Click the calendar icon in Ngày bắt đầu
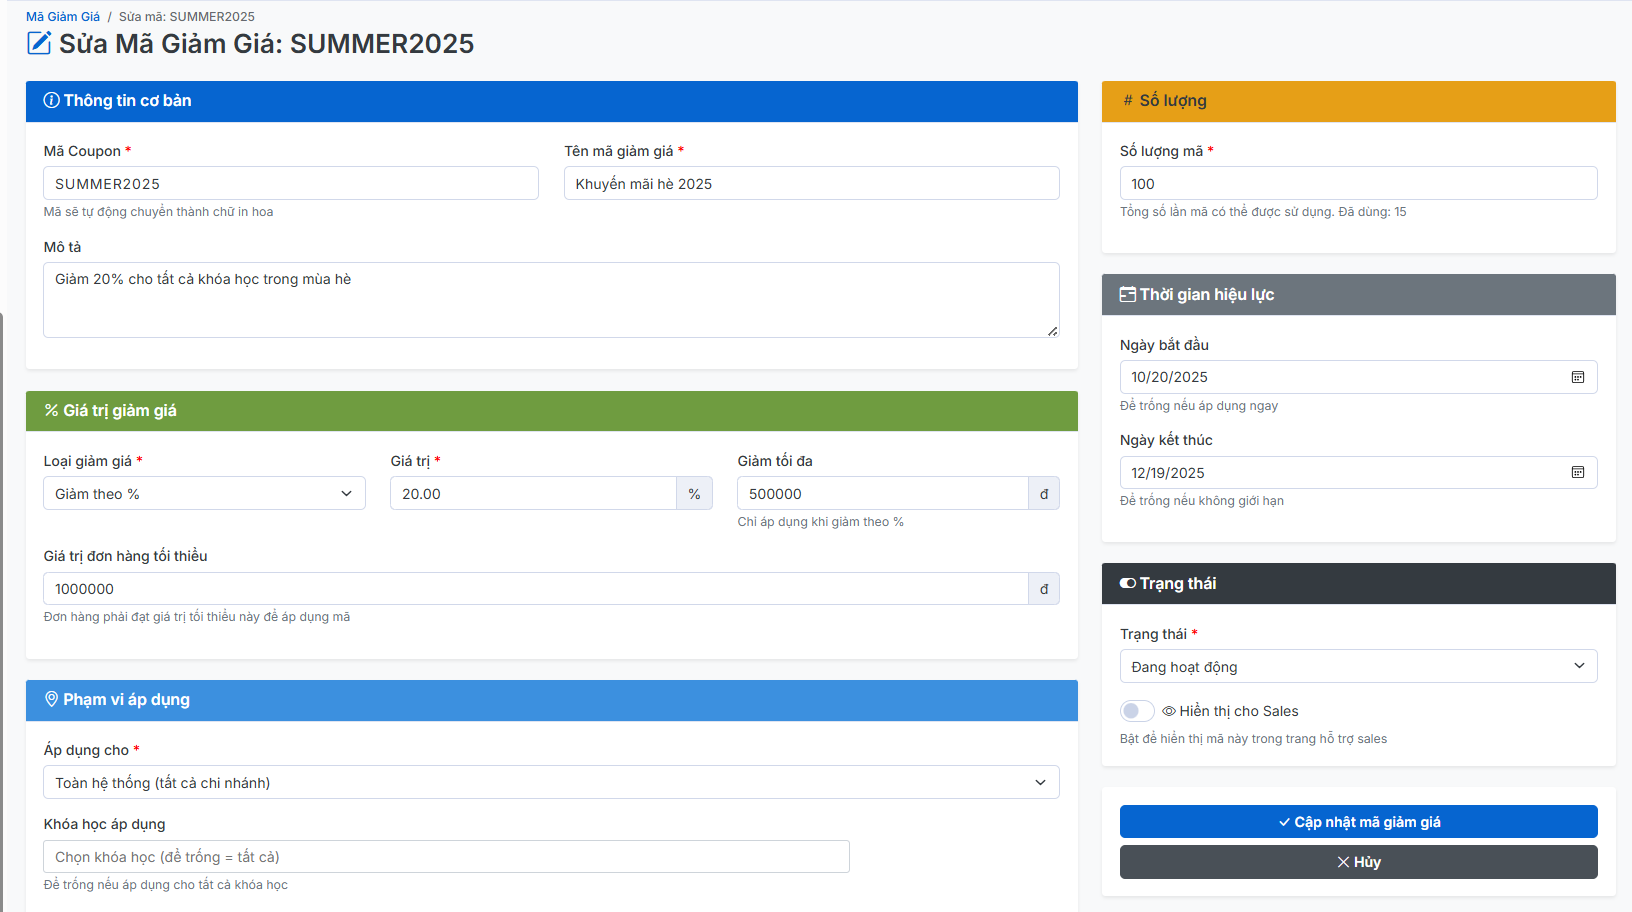 [1577, 377]
